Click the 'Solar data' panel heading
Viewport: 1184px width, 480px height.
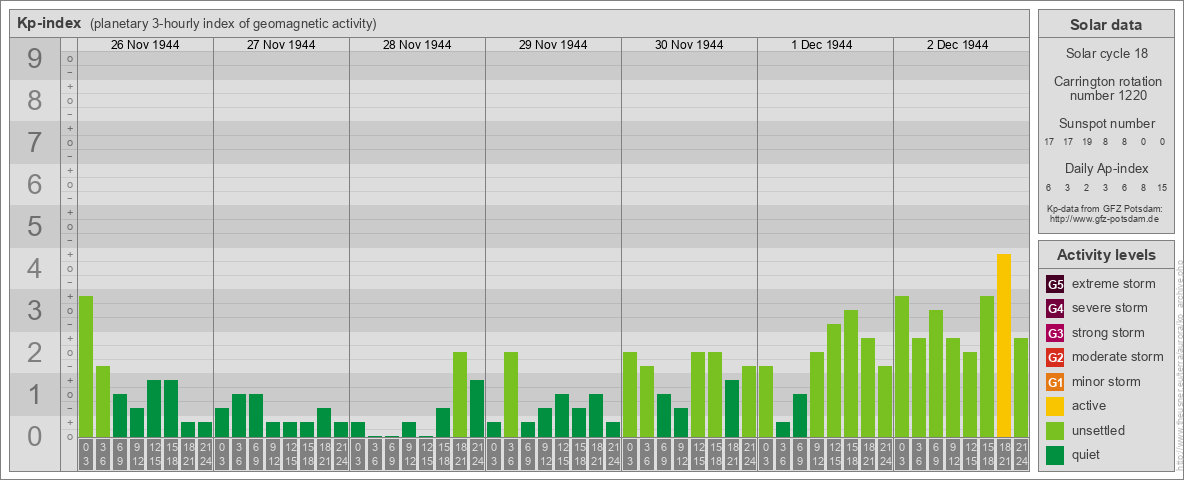(x=1105, y=25)
